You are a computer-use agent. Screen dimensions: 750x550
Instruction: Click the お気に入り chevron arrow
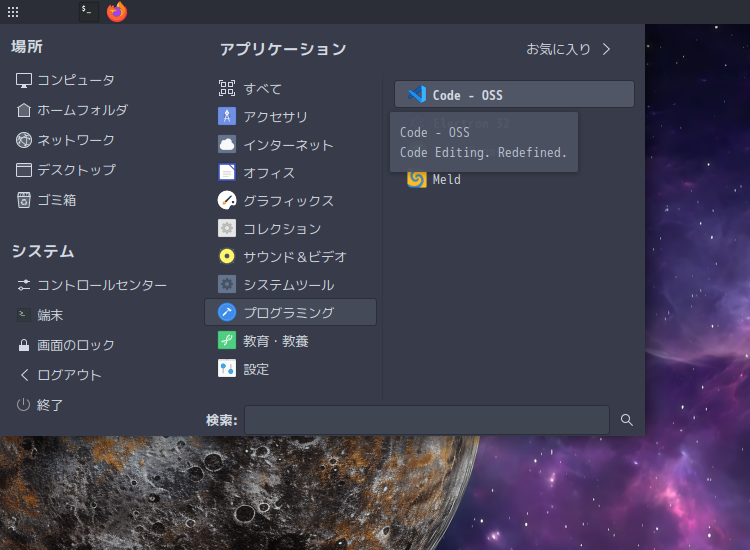tap(607, 49)
